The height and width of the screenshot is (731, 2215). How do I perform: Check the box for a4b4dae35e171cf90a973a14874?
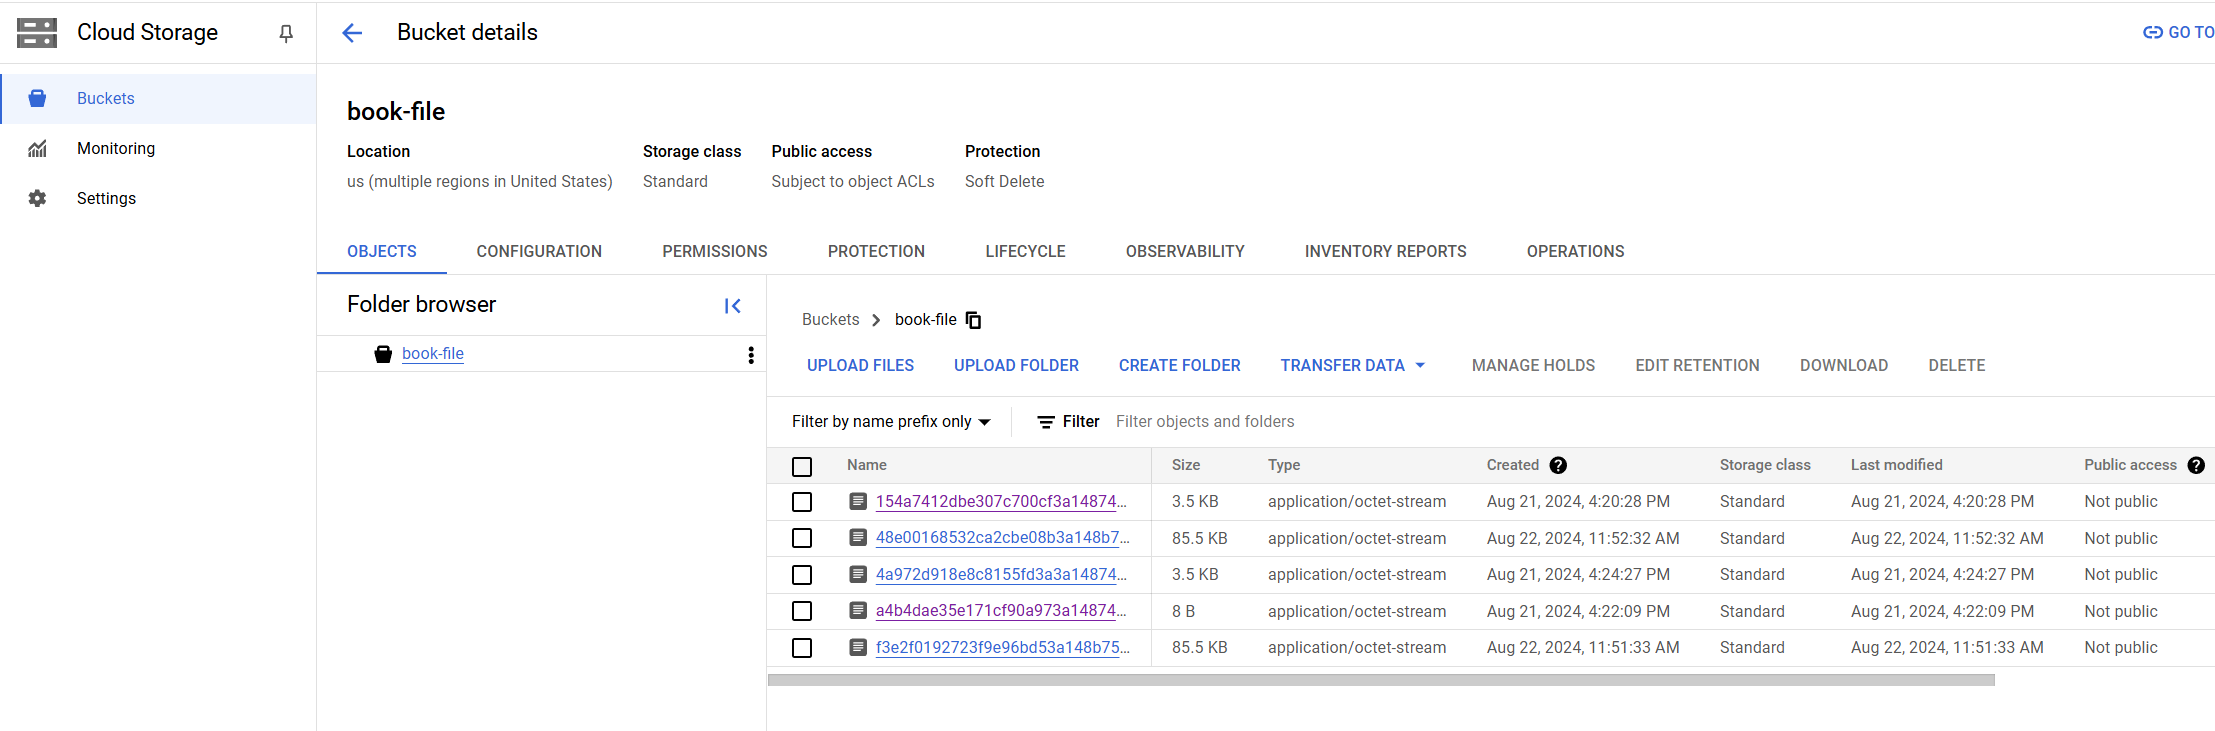(802, 611)
